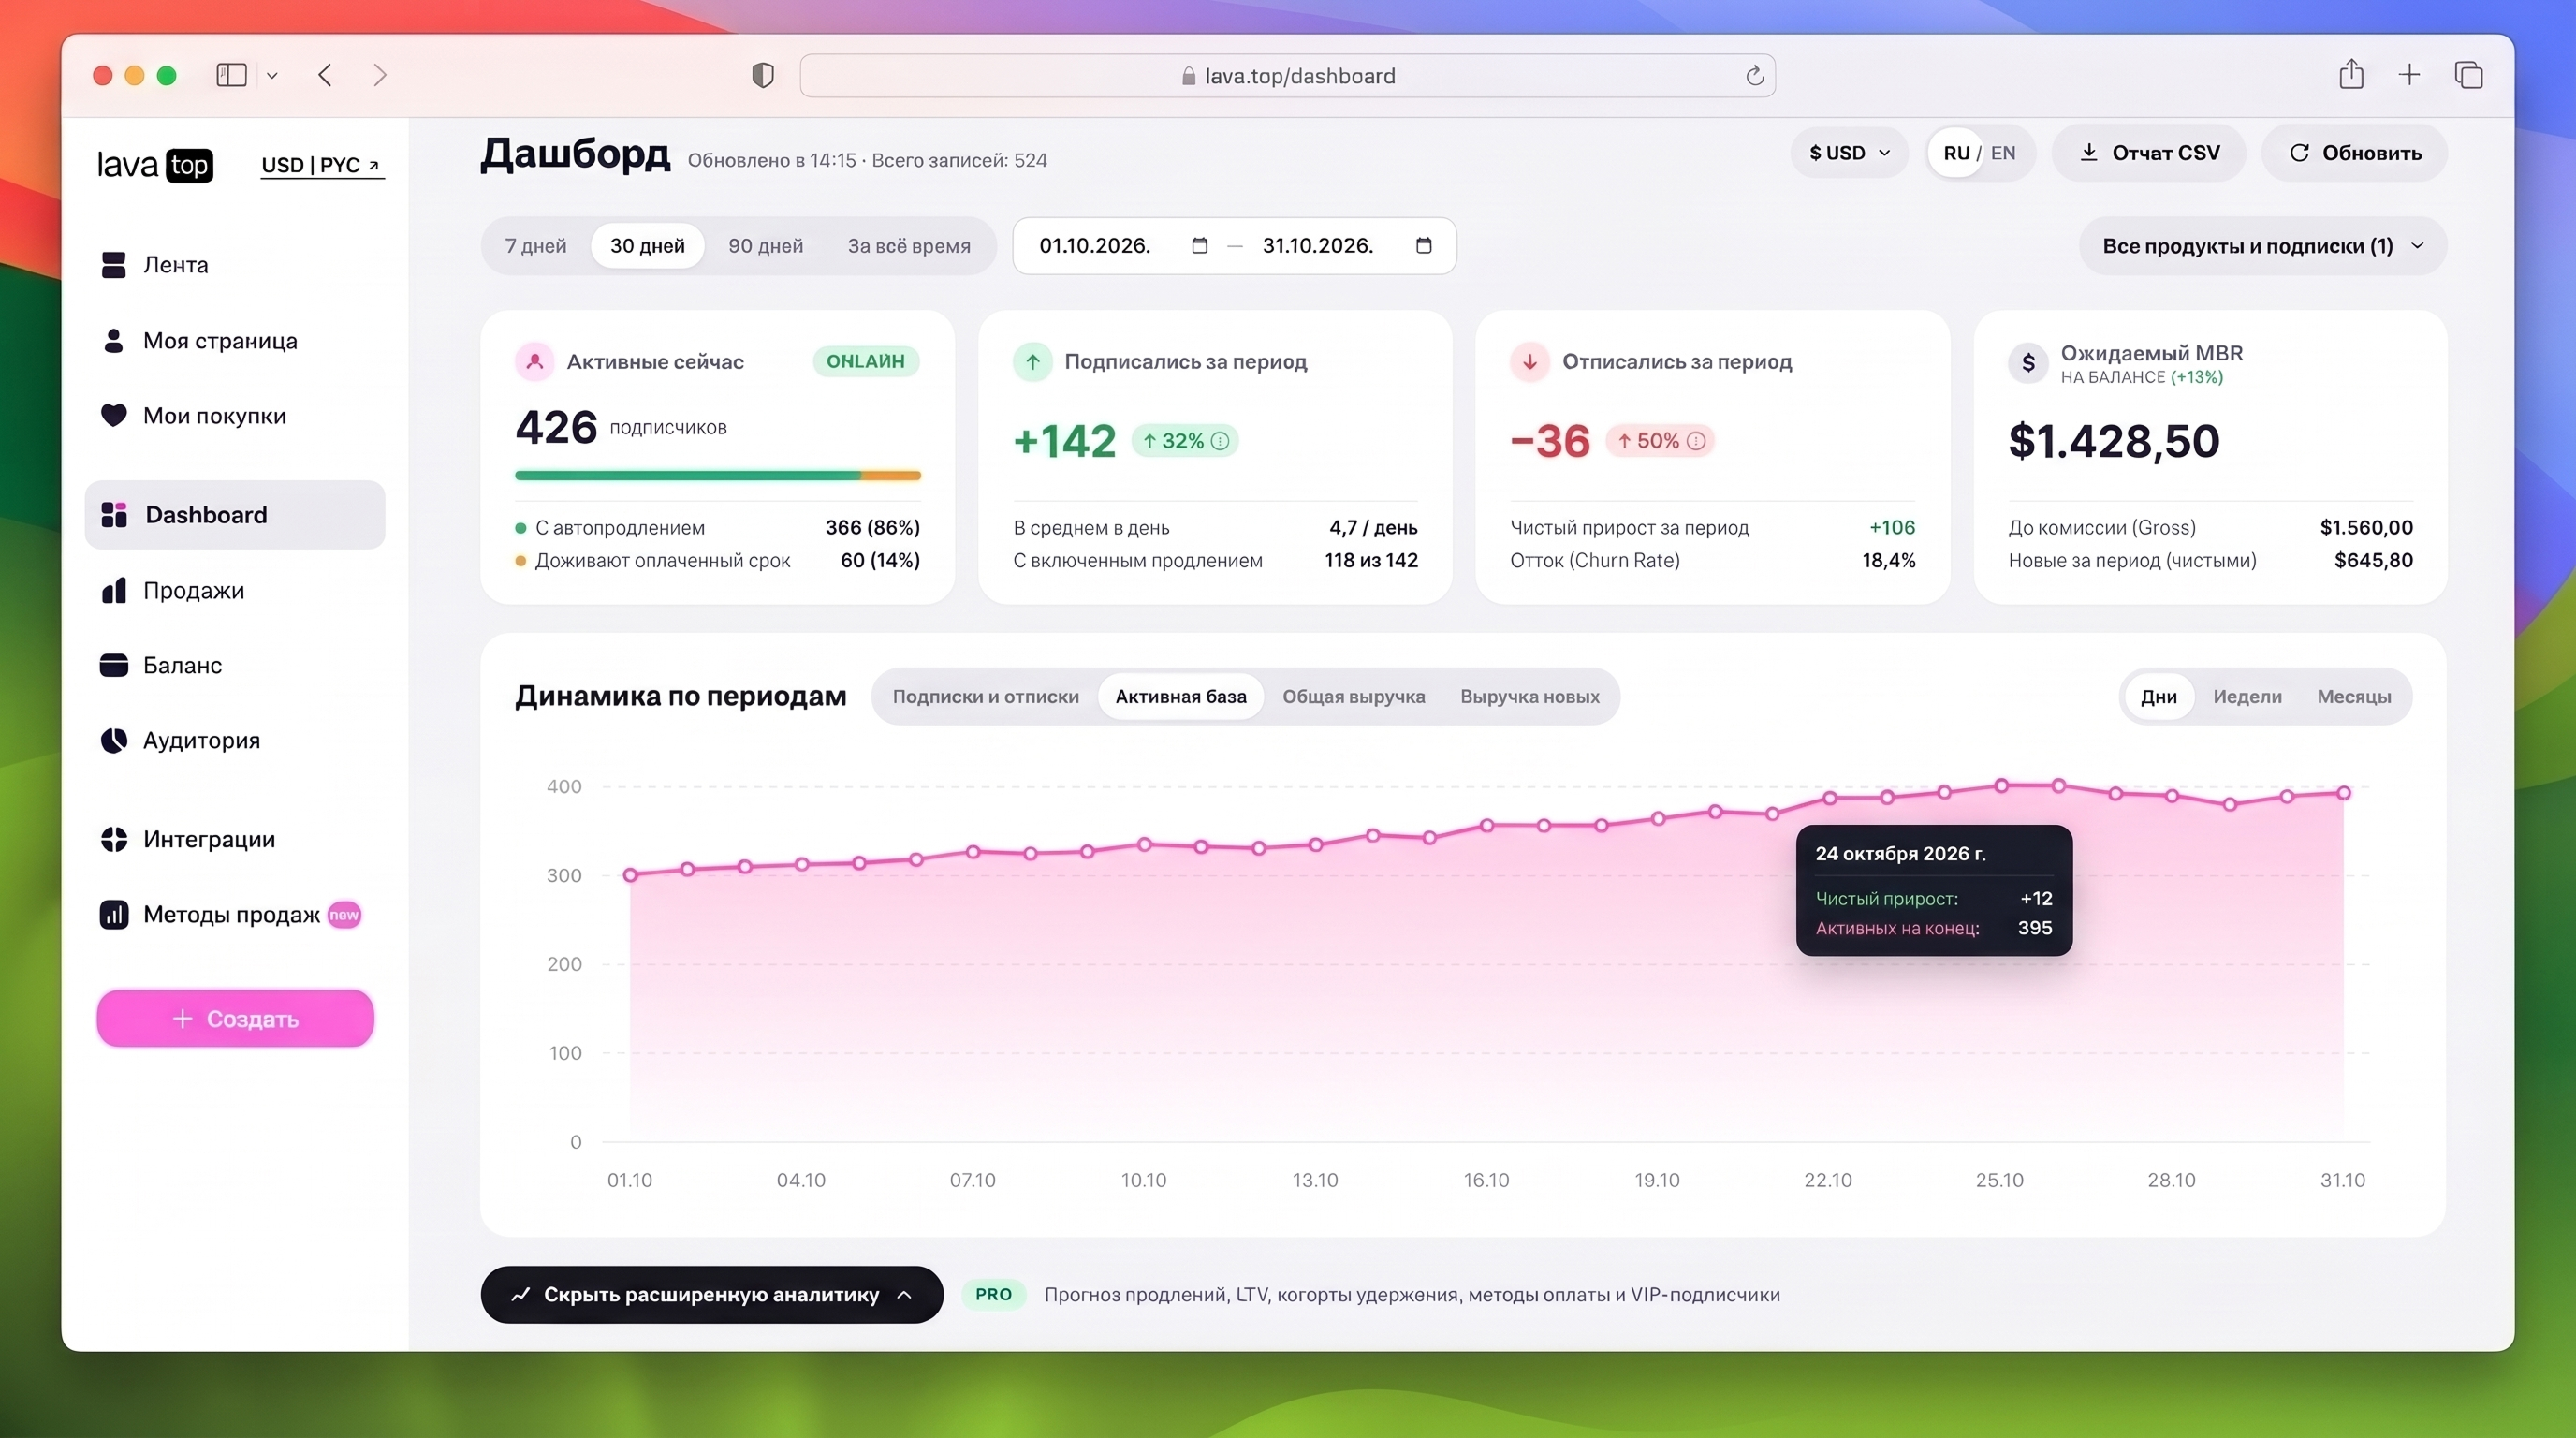This screenshot has width=2576, height=1438.
Task: Click the Обновить refresh button
Action: pyautogui.click(x=2354, y=153)
